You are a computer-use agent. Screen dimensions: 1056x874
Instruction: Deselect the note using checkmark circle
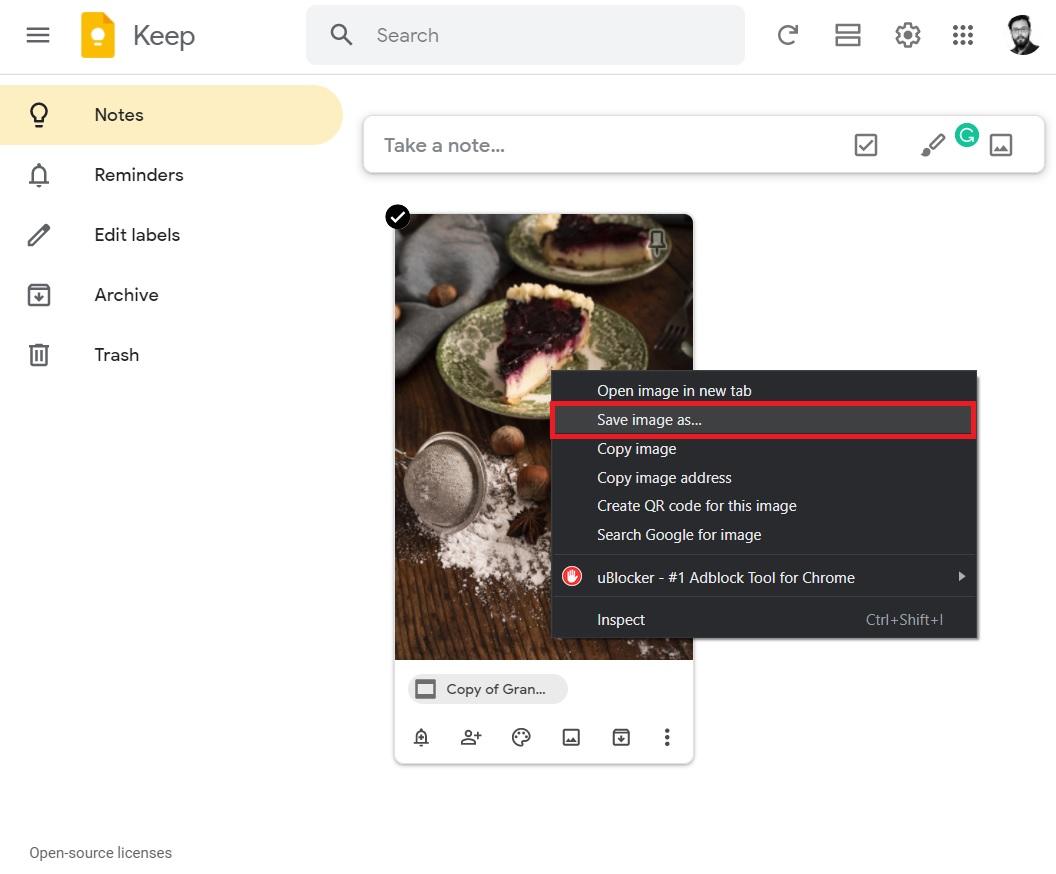(398, 217)
